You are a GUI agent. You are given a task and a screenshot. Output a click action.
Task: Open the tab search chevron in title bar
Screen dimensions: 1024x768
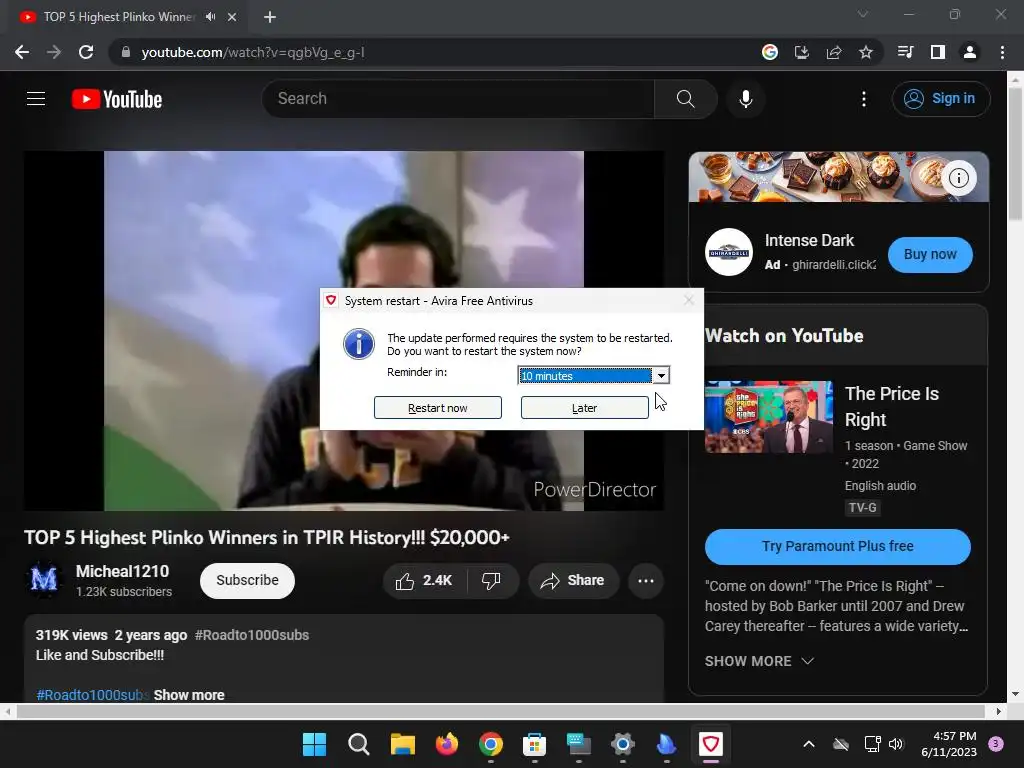863,14
